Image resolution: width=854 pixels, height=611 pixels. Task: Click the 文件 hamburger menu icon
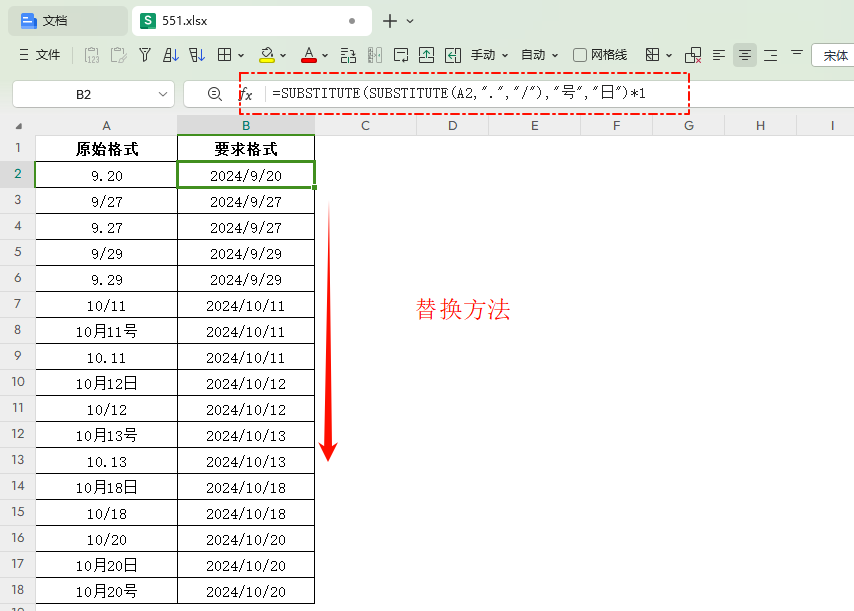tap(24, 55)
